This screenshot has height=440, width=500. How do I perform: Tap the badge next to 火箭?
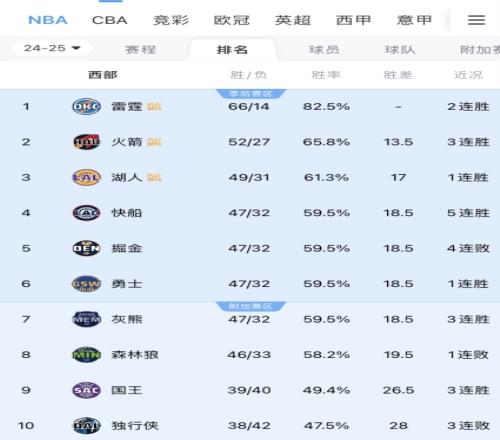154,142
